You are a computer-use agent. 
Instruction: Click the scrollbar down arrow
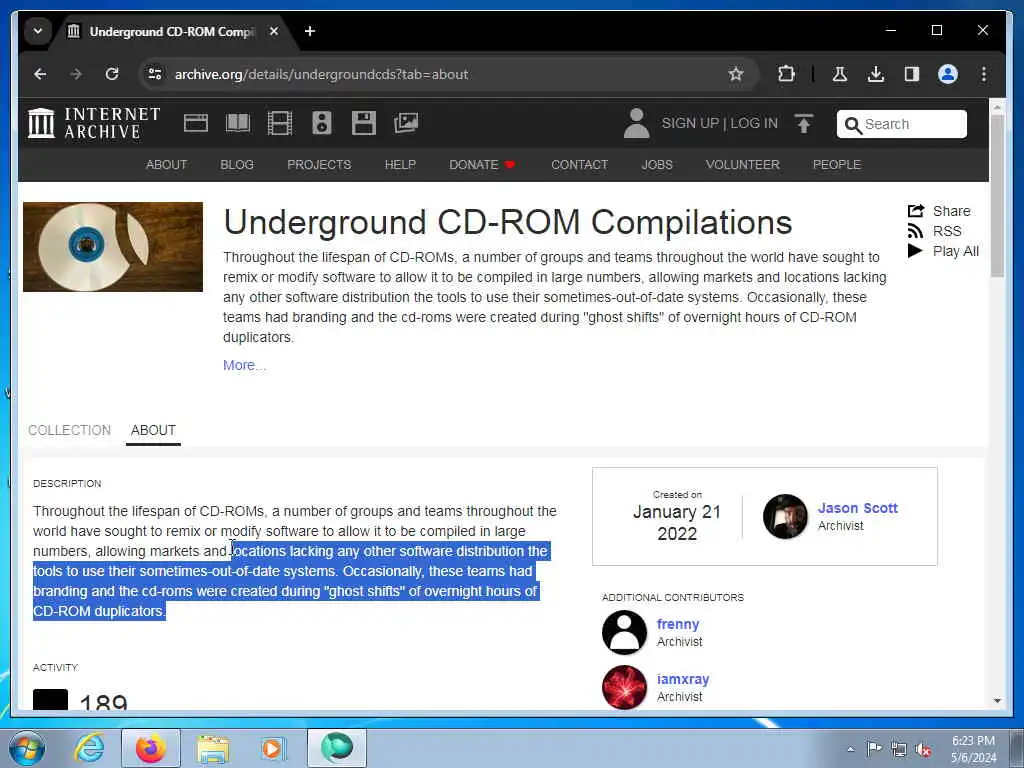[x=997, y=701]
